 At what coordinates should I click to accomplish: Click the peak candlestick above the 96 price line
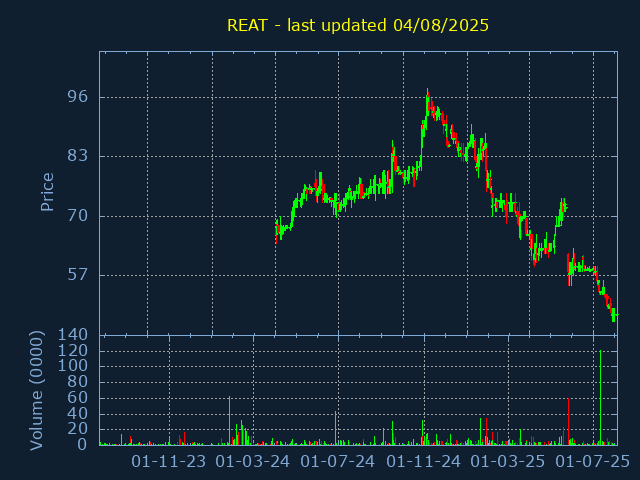[x=427, y=102]
